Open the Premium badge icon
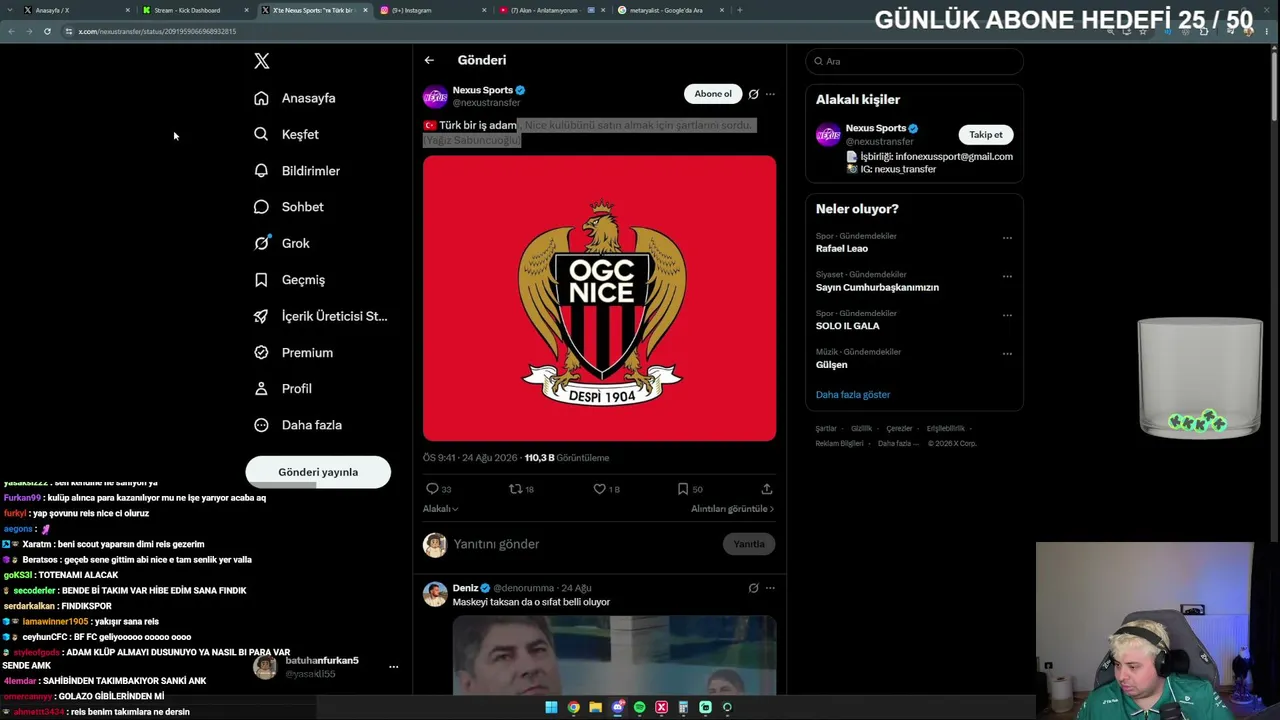Screen dimensions: 1280x720 [x=261, y=352]
